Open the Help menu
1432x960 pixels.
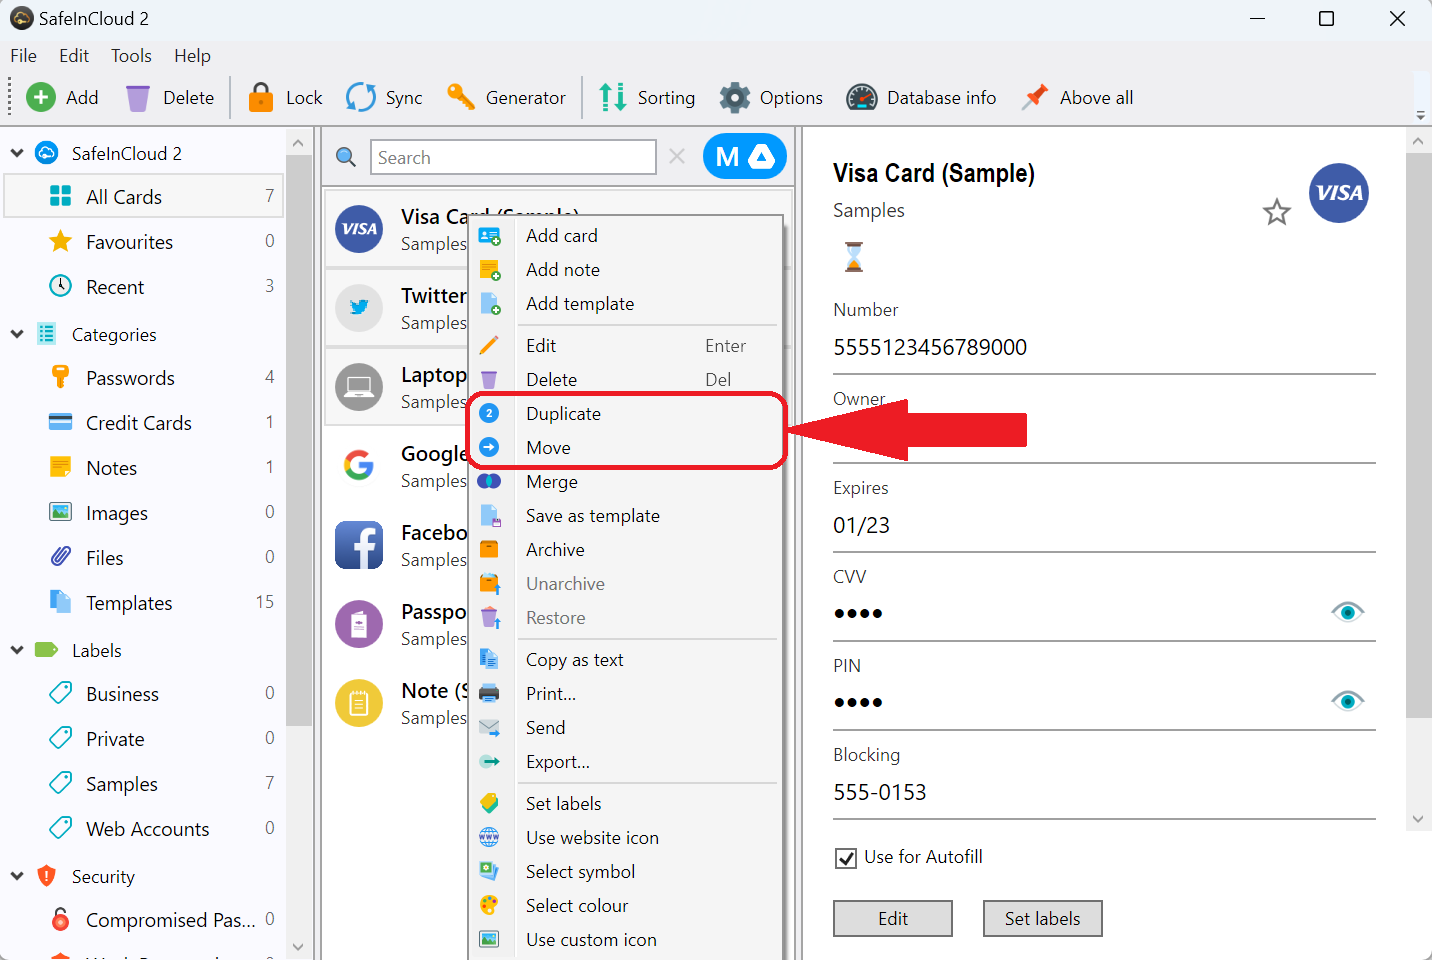pyautogui.click(x=192, y=56)
